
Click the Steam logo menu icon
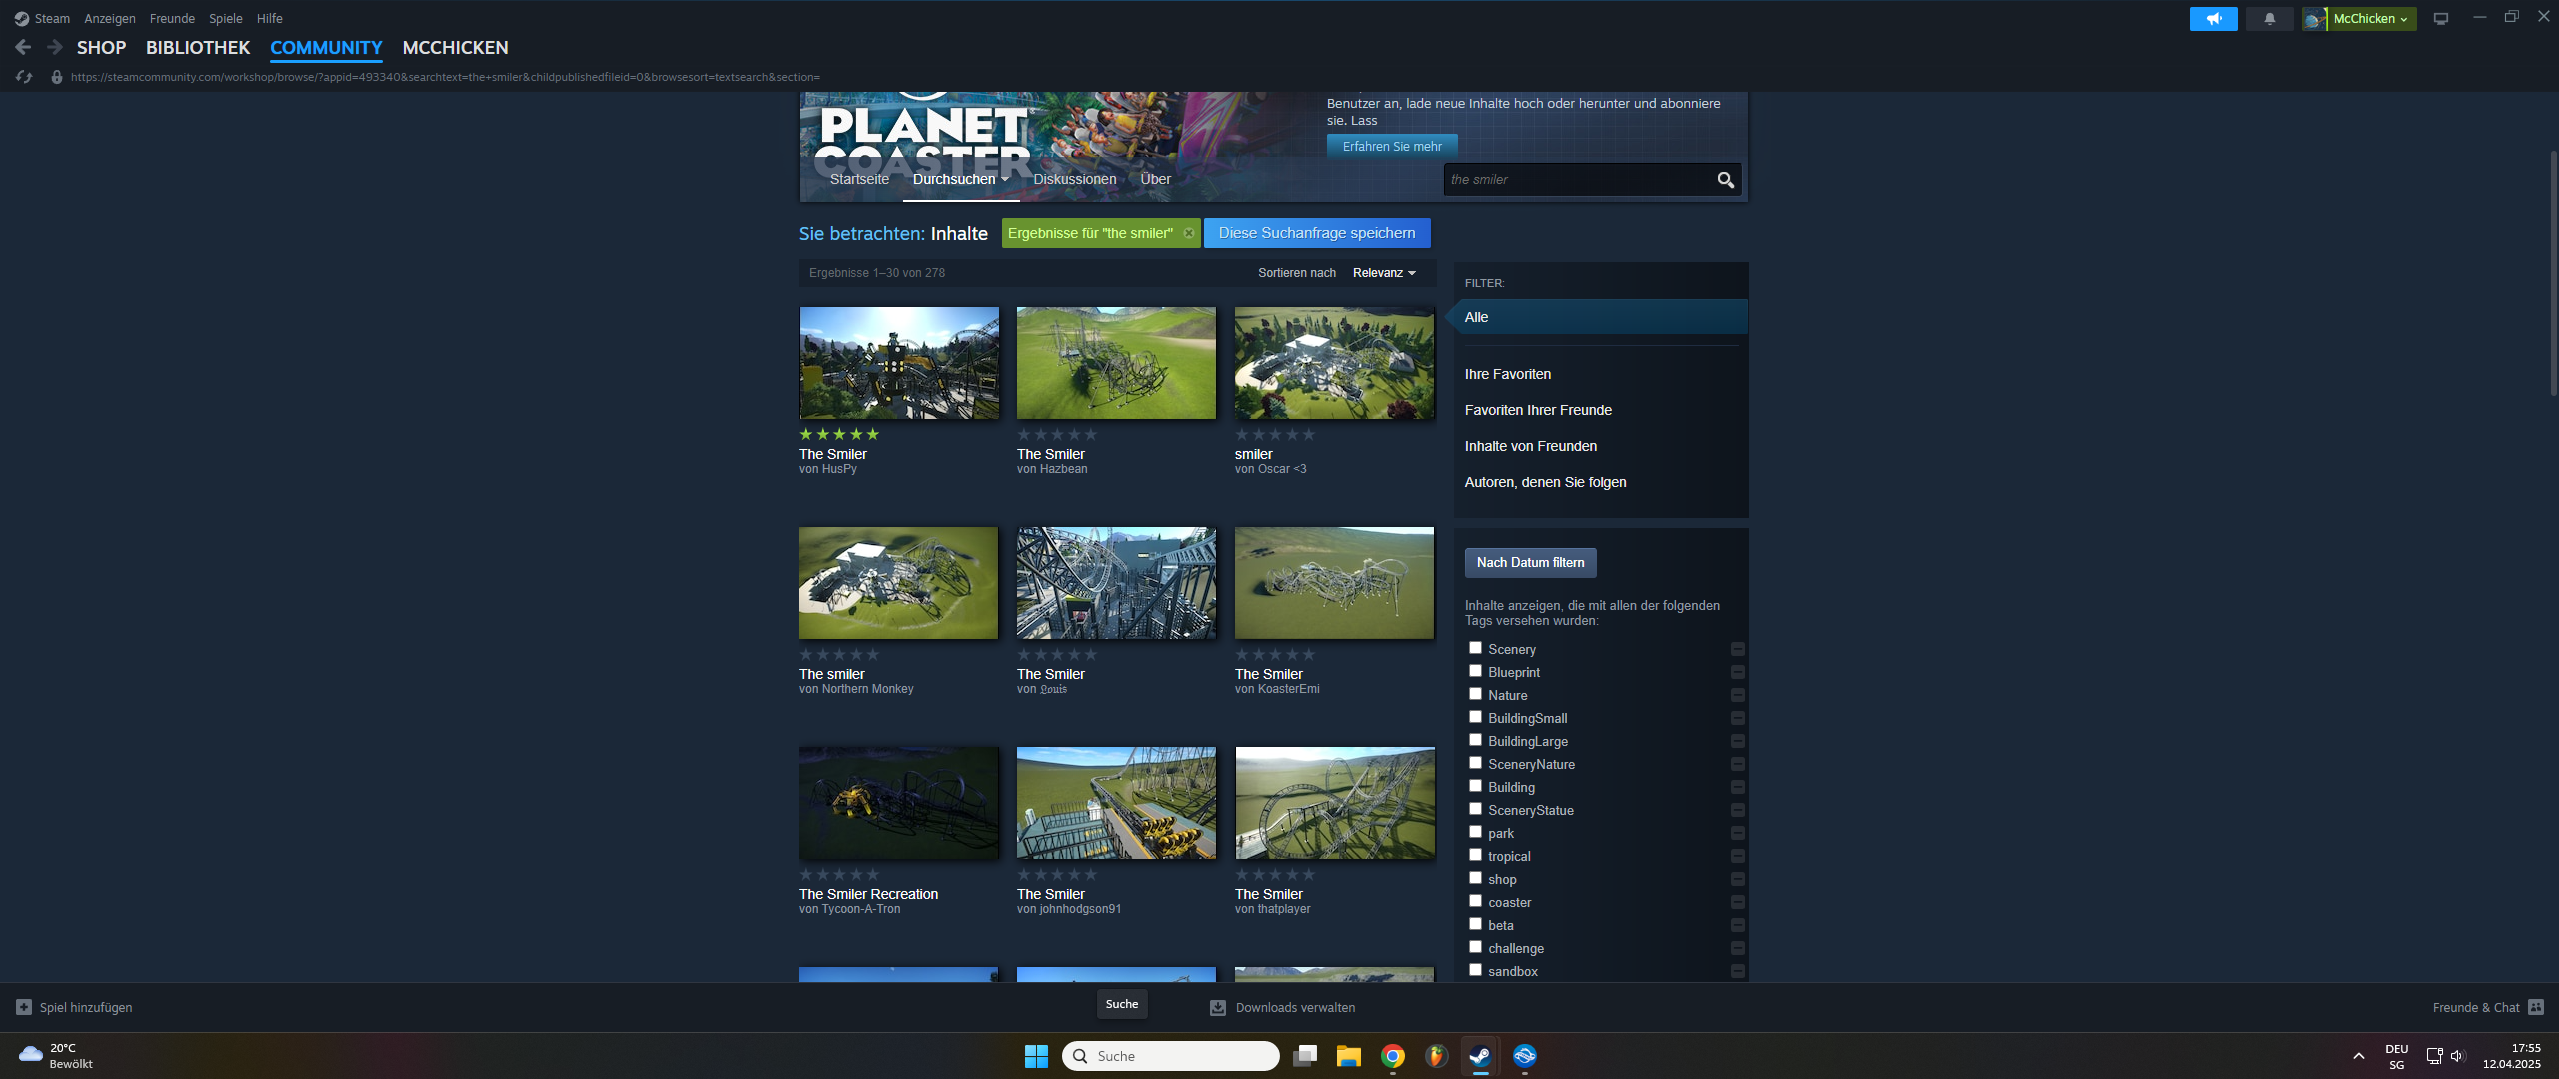click(22, 18)
